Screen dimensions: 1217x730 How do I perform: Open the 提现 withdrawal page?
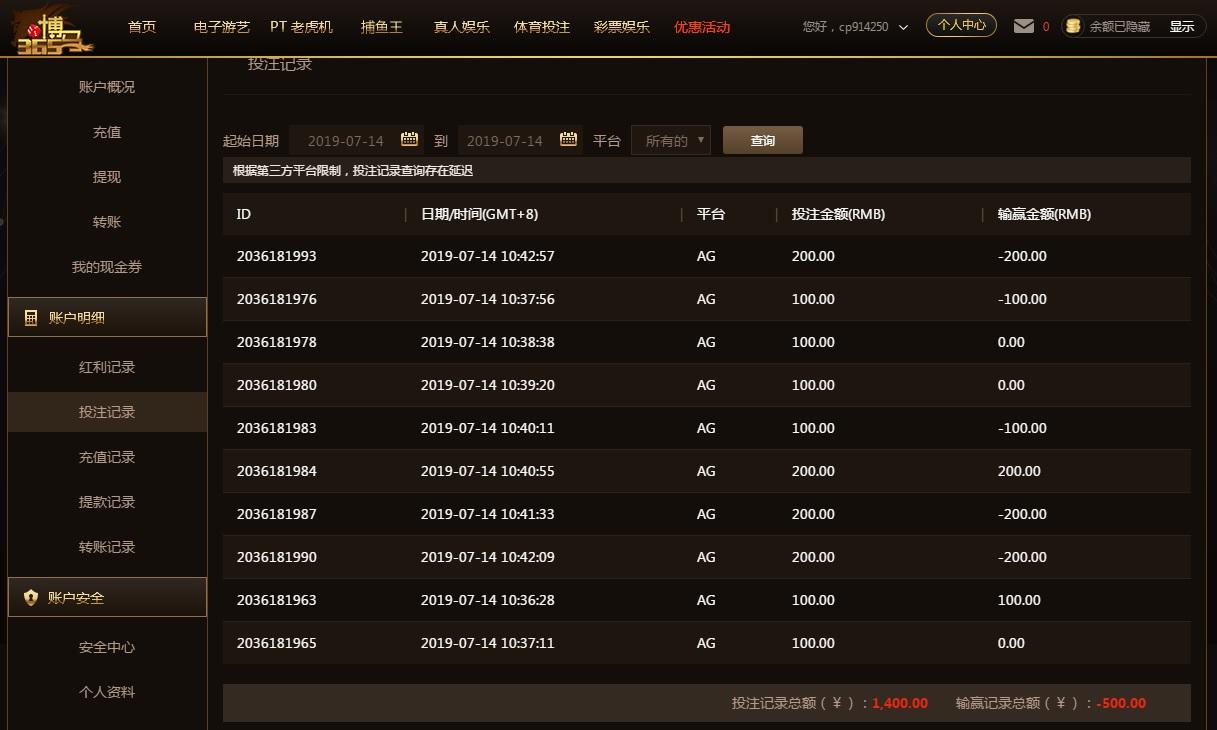[107, 176]
